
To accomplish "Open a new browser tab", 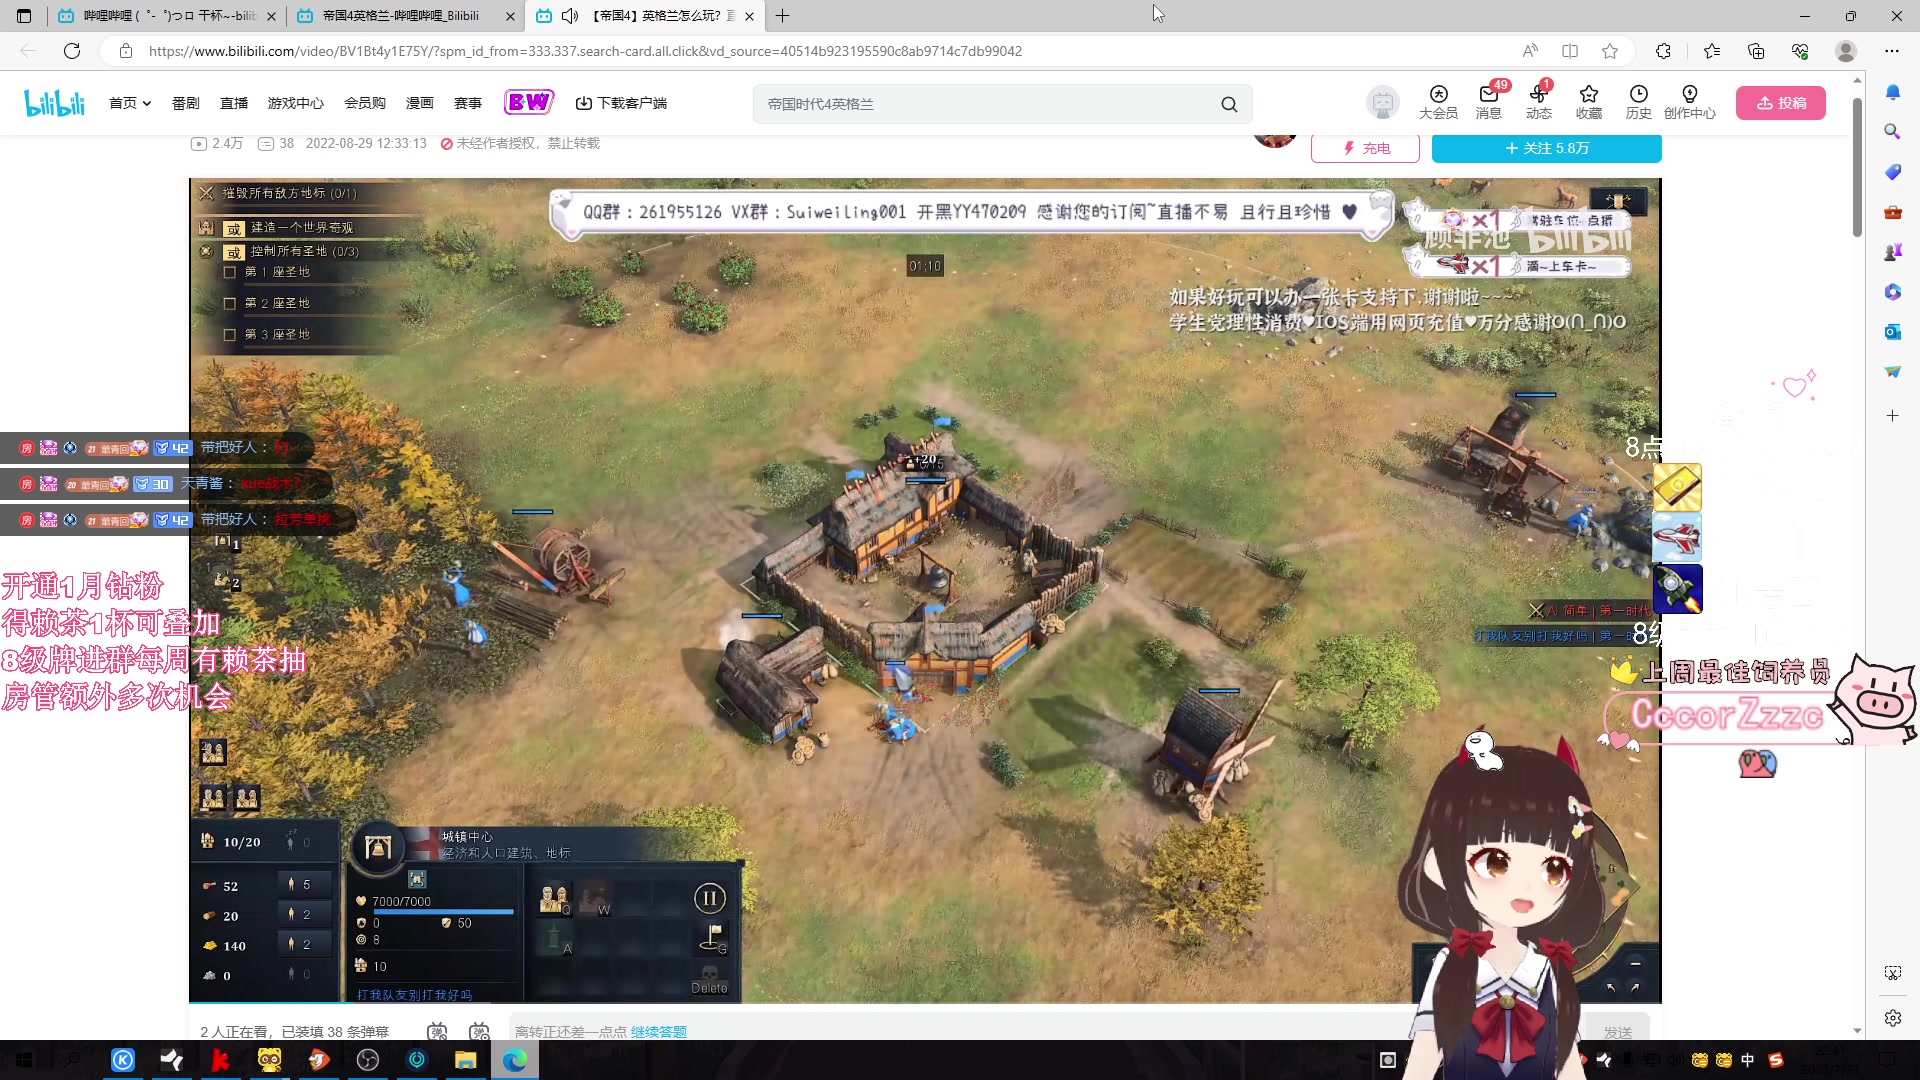I will pos(782,16).
